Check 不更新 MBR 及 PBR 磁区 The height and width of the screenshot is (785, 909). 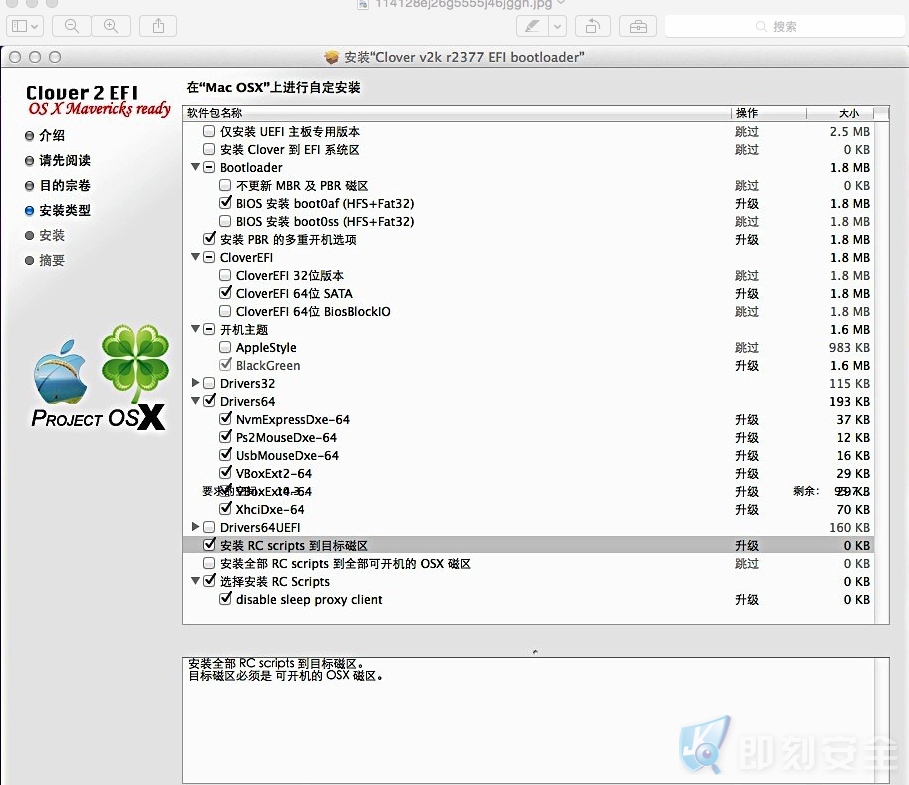click(225, 185)
